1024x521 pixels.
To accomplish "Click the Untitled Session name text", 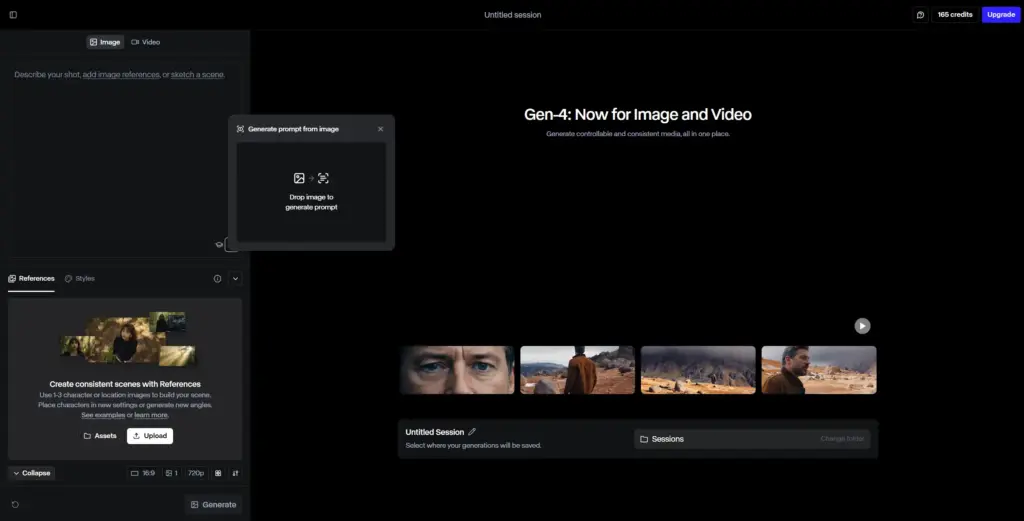I will point(434,432).
